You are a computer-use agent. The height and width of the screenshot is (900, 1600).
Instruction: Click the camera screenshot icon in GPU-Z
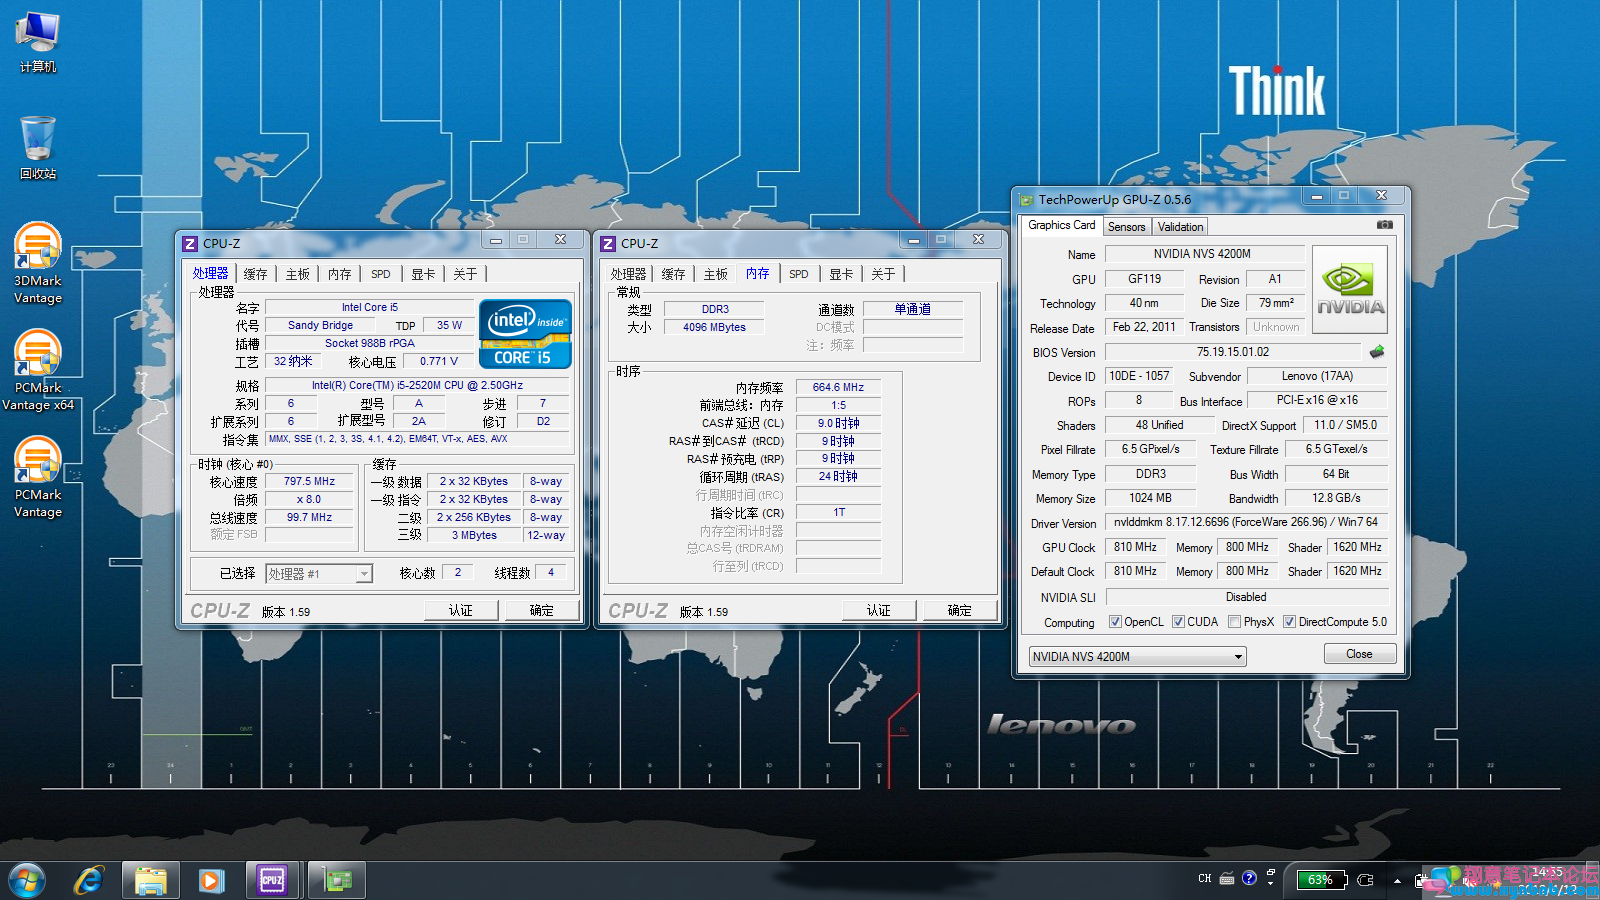coord(1384,225)
